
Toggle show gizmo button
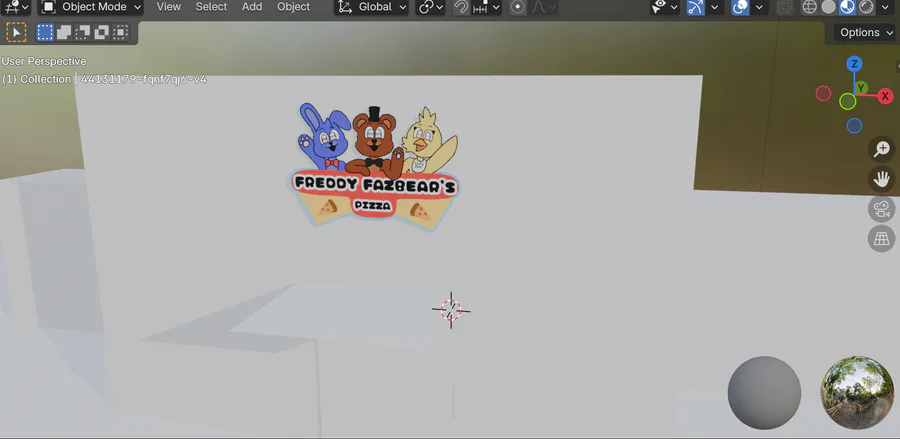pyautogui.click(x=695, y=7)
